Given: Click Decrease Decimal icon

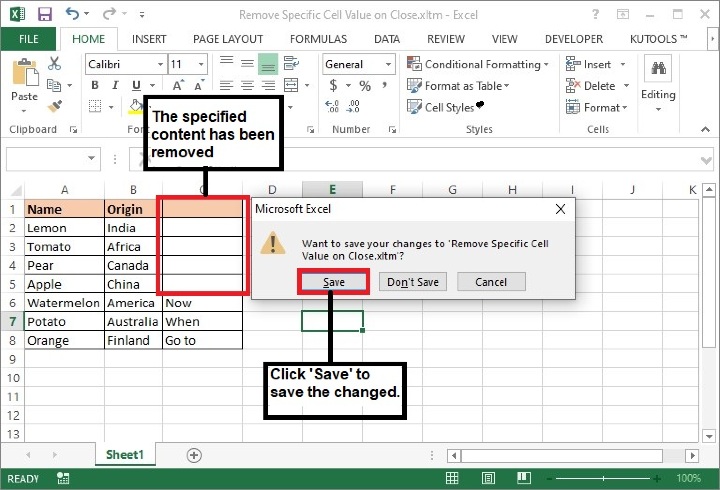Looking at the screenshot, I should click(x=353, y=106).
